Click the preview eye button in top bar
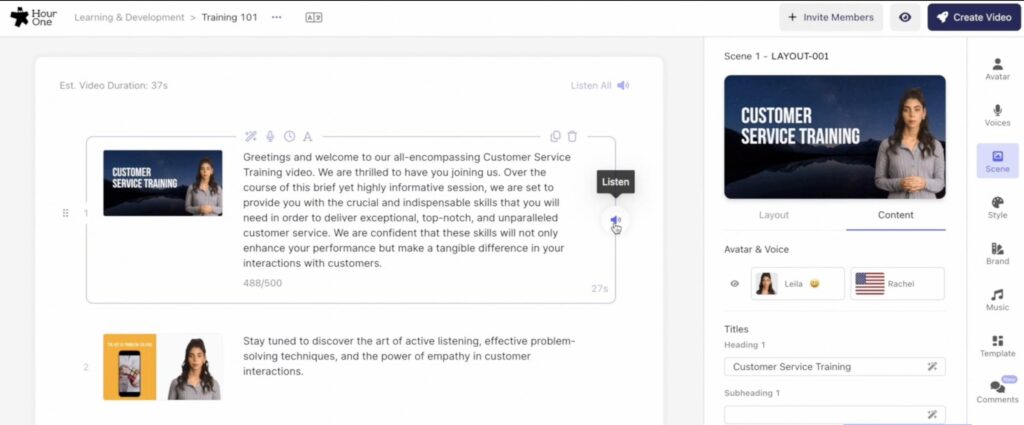Screen dimensions: 1024x425 [x=905, y=17]
